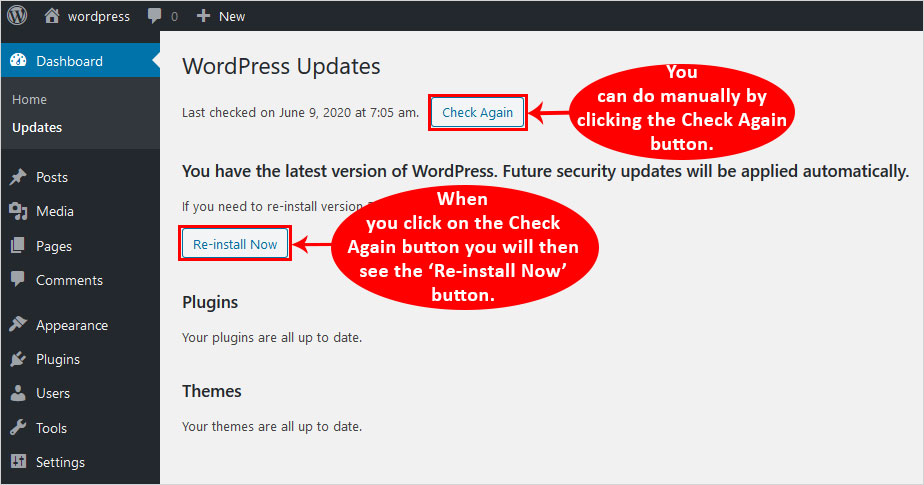Click the Pages icon in sidebar

18,246
